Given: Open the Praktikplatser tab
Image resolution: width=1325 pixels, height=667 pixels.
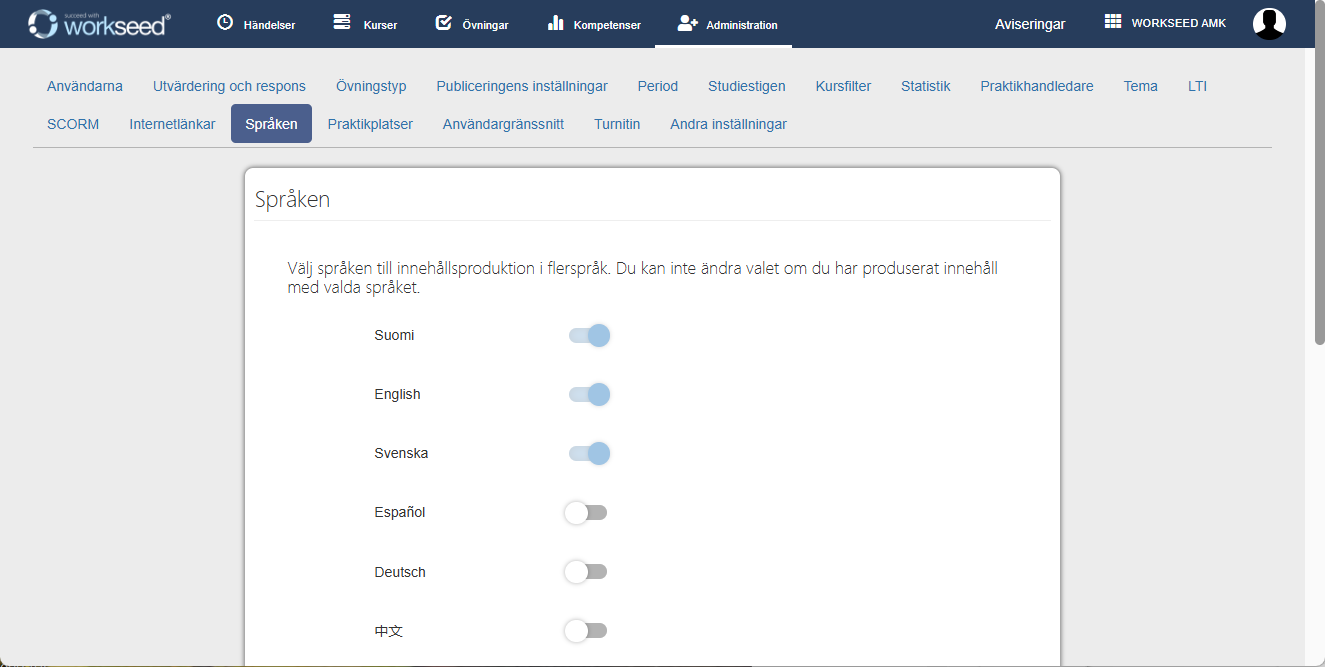Looking at the screenshot, I should pos(370,124).
